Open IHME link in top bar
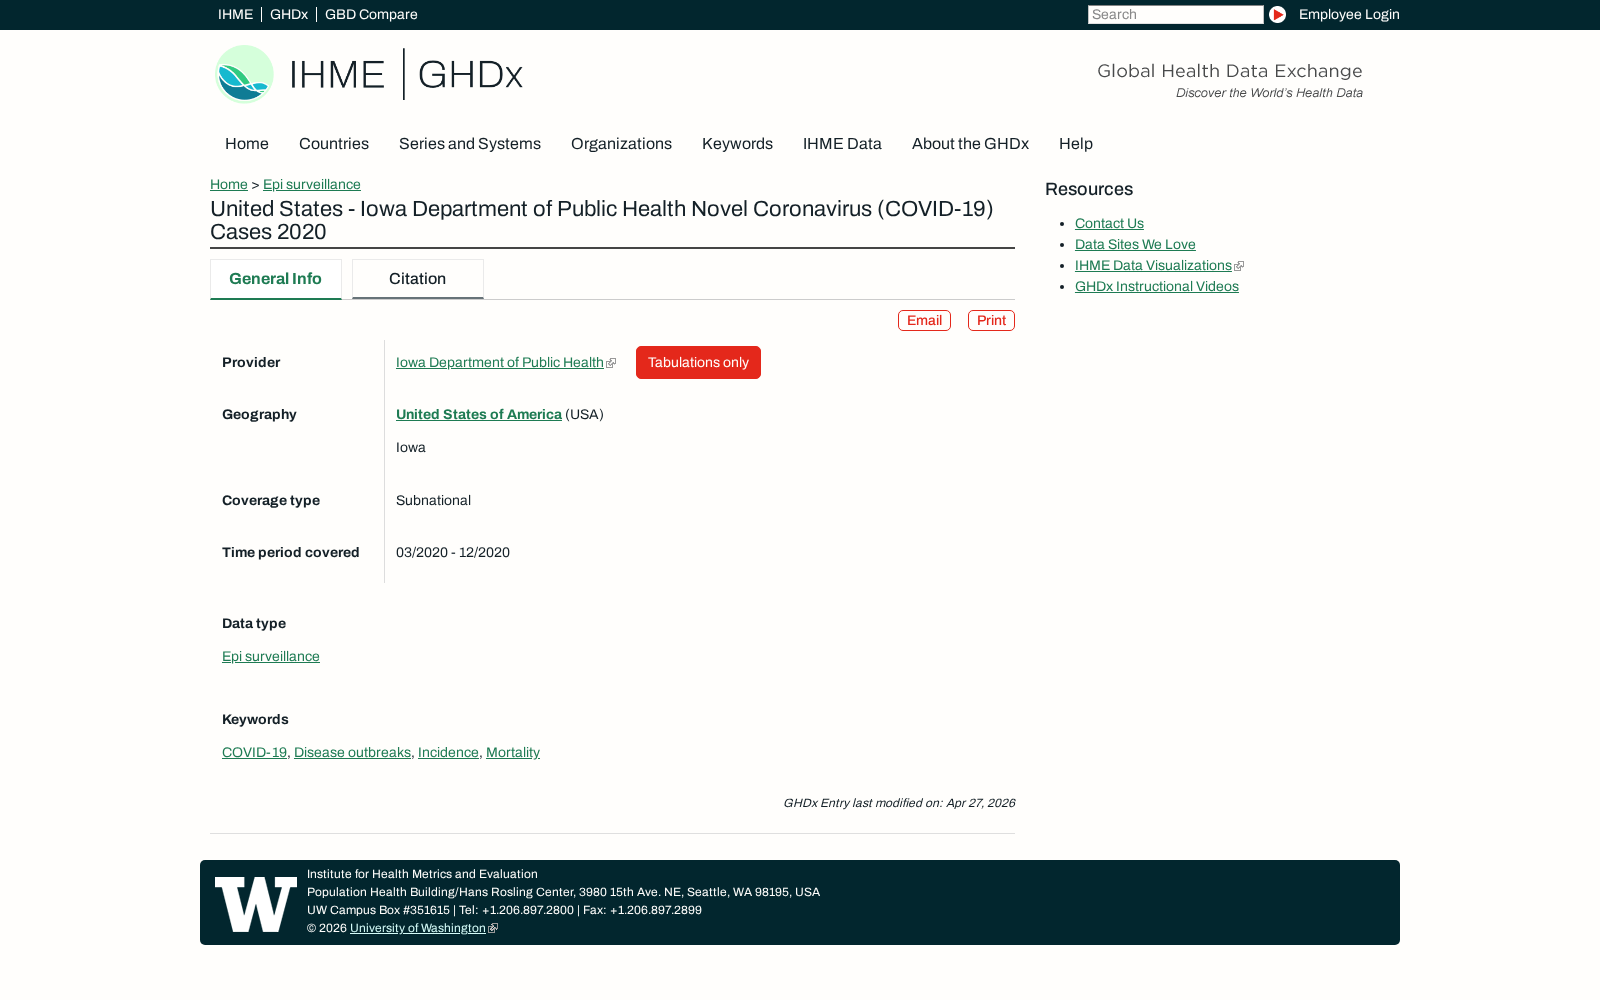 (x=235, y=14)
